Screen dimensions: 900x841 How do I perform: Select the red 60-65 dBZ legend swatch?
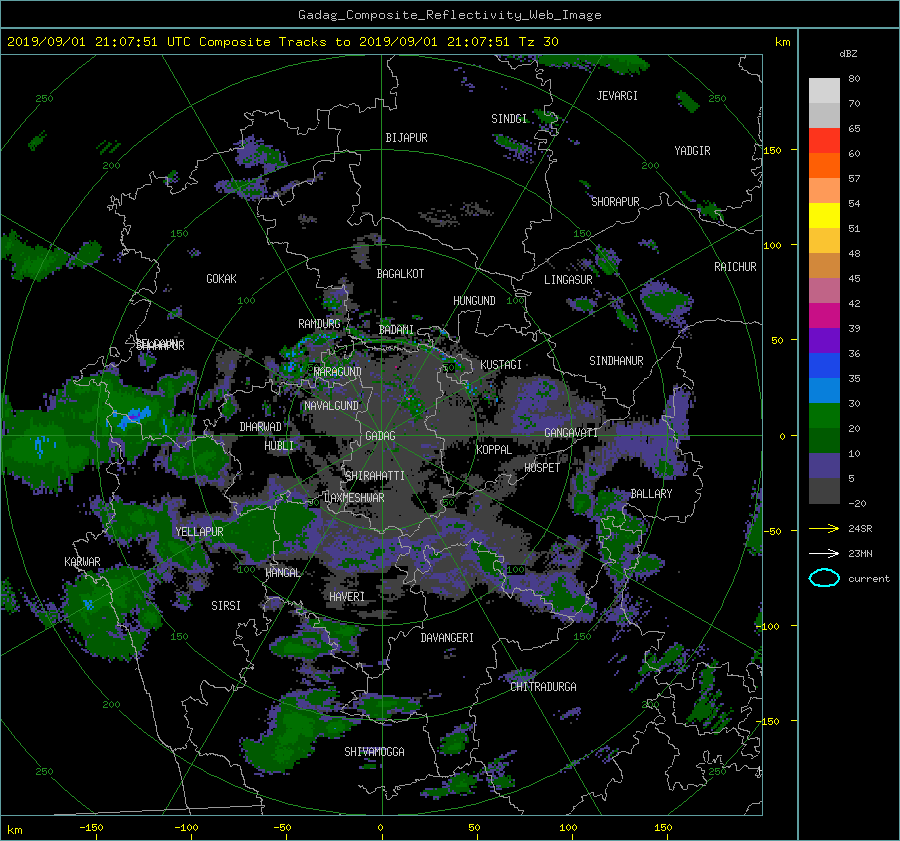click(x=824, y=140)
